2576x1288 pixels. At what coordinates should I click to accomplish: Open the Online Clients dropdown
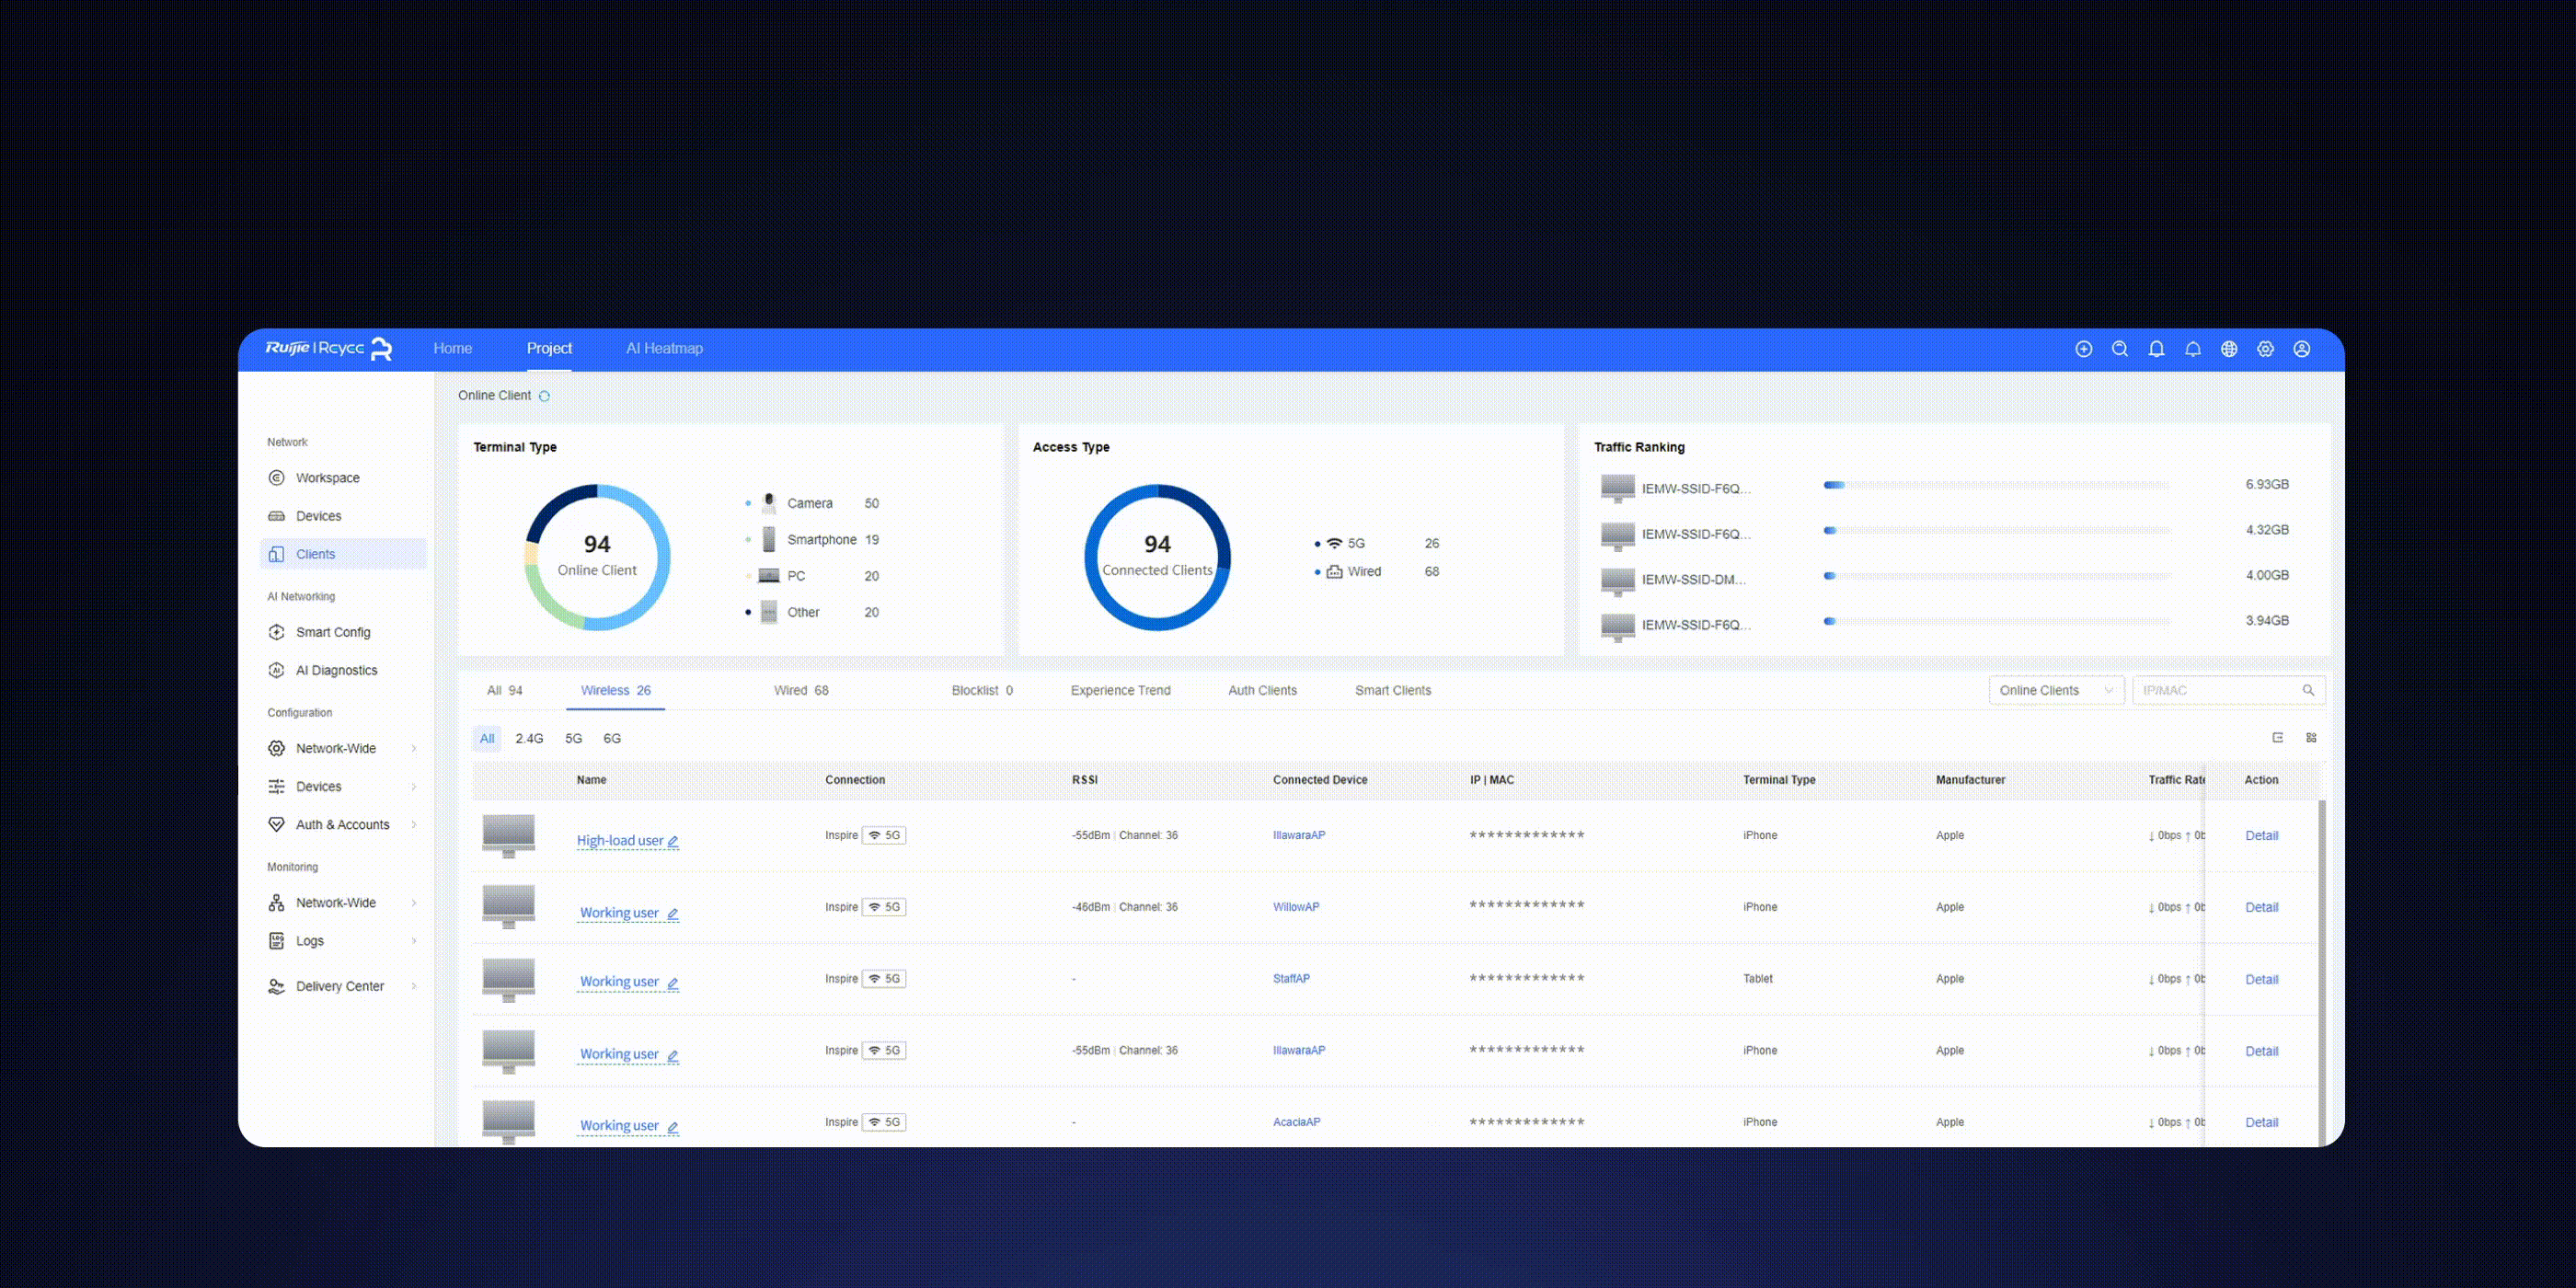coord(2055,691)
